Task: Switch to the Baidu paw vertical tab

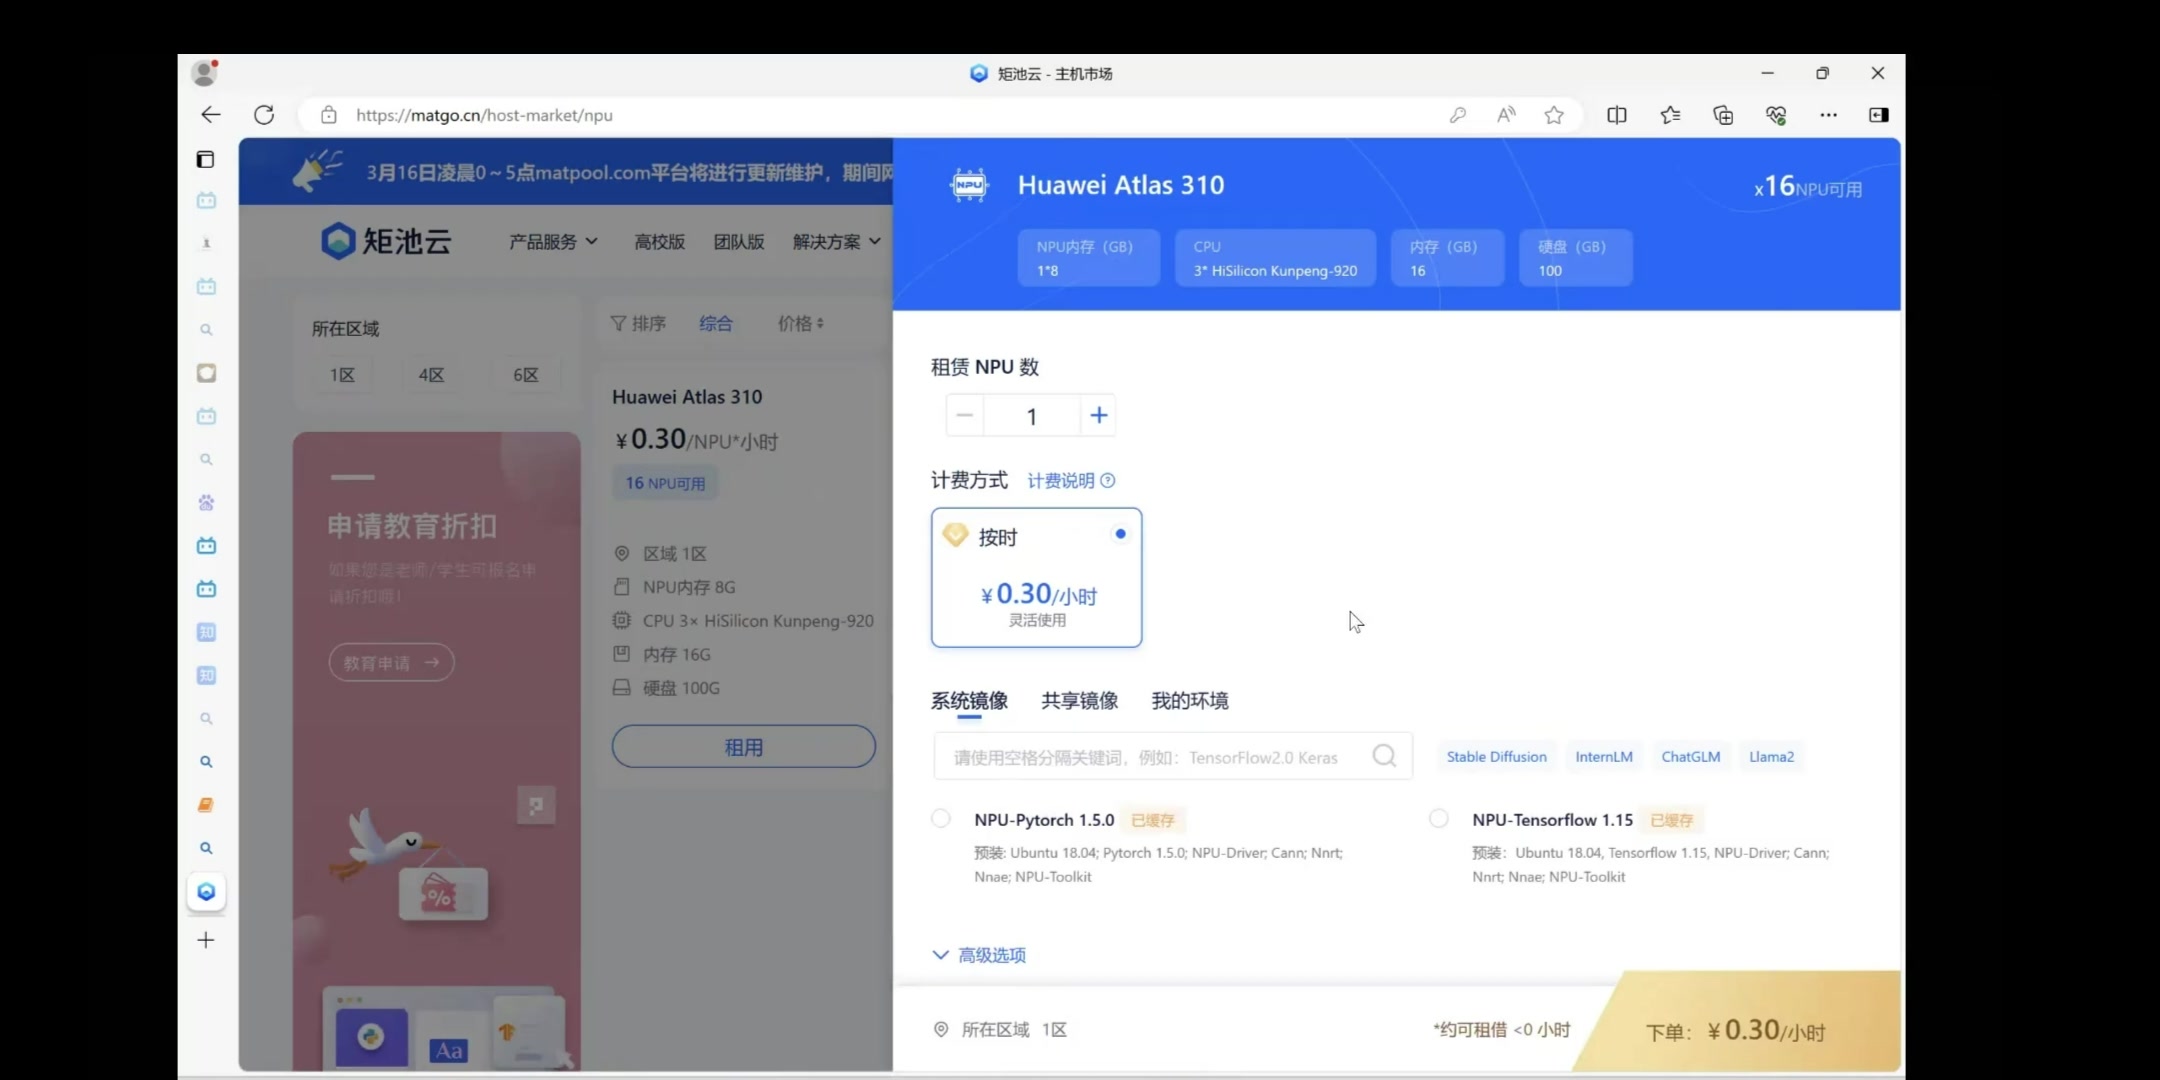Action: click(x=206, y=502)
